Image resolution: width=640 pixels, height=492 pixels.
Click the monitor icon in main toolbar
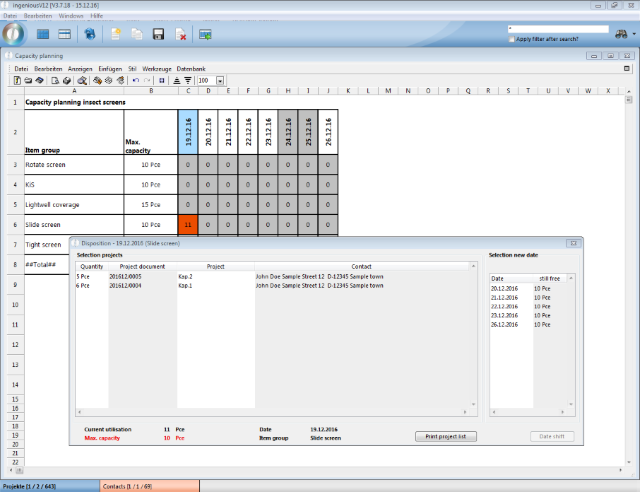[x=205, y=35]
